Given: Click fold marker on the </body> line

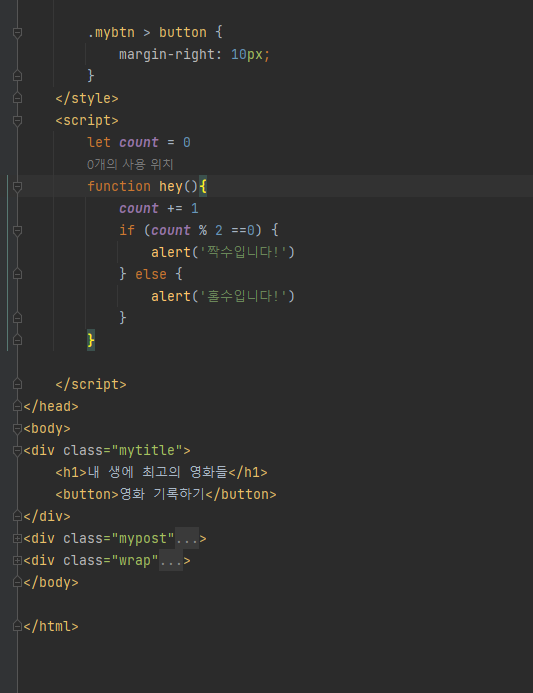Looking at the screenshot, I should [17, 583].
